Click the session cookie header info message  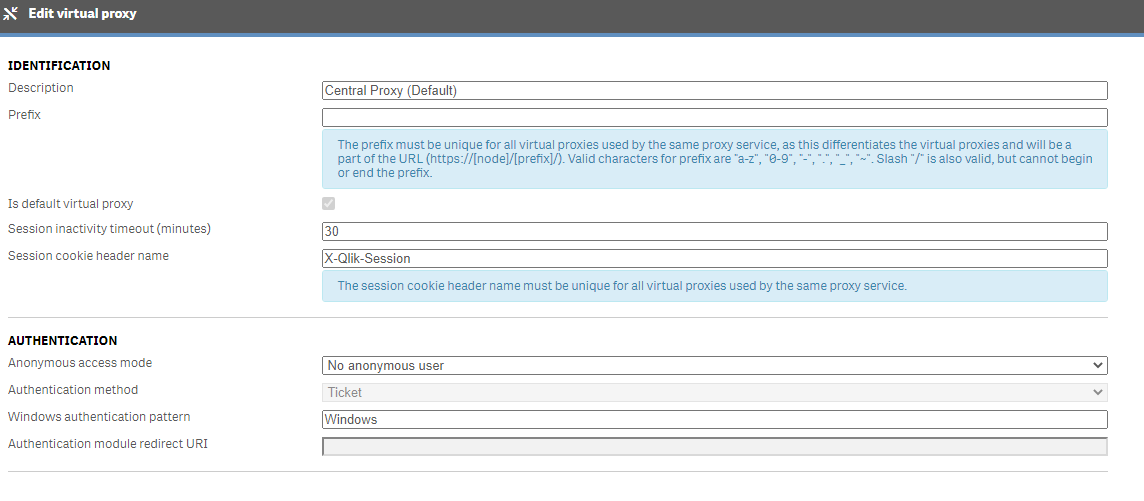(714, 286)
